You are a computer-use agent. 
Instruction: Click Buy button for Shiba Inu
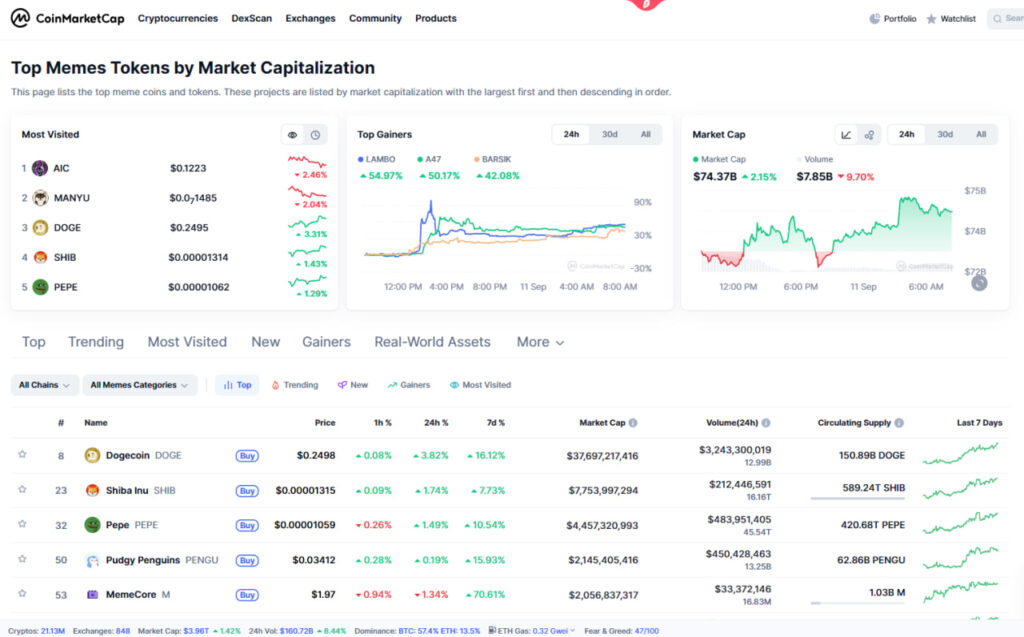pos(247,491)
